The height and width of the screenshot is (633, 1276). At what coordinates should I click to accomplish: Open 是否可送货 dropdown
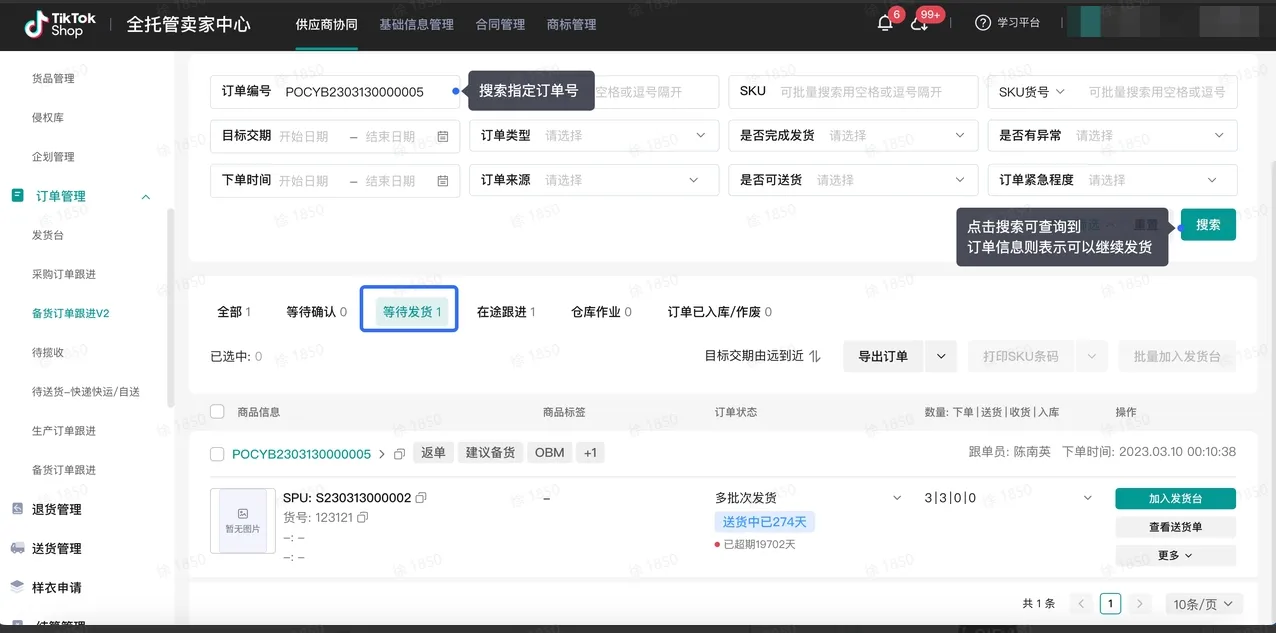pos(853,180)
